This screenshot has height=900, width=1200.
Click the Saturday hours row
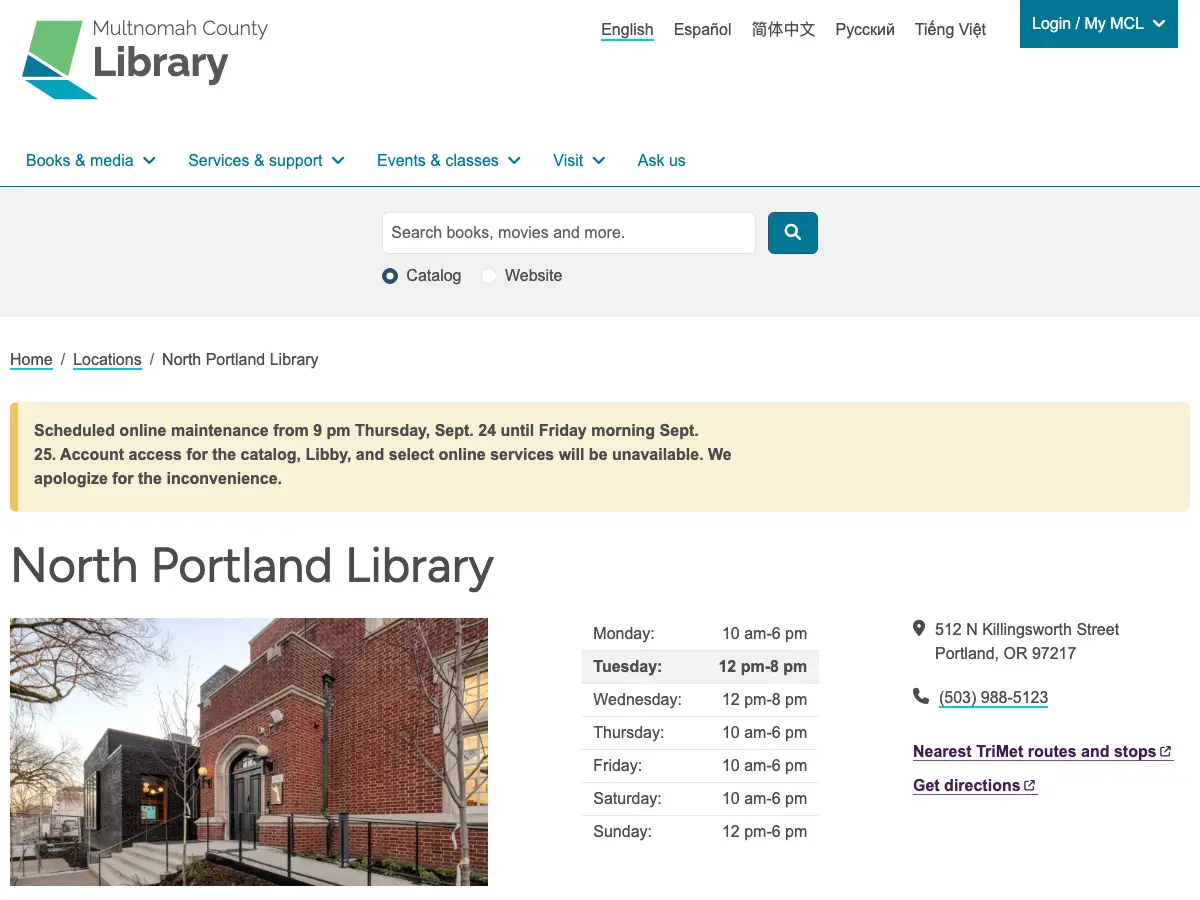700,798
